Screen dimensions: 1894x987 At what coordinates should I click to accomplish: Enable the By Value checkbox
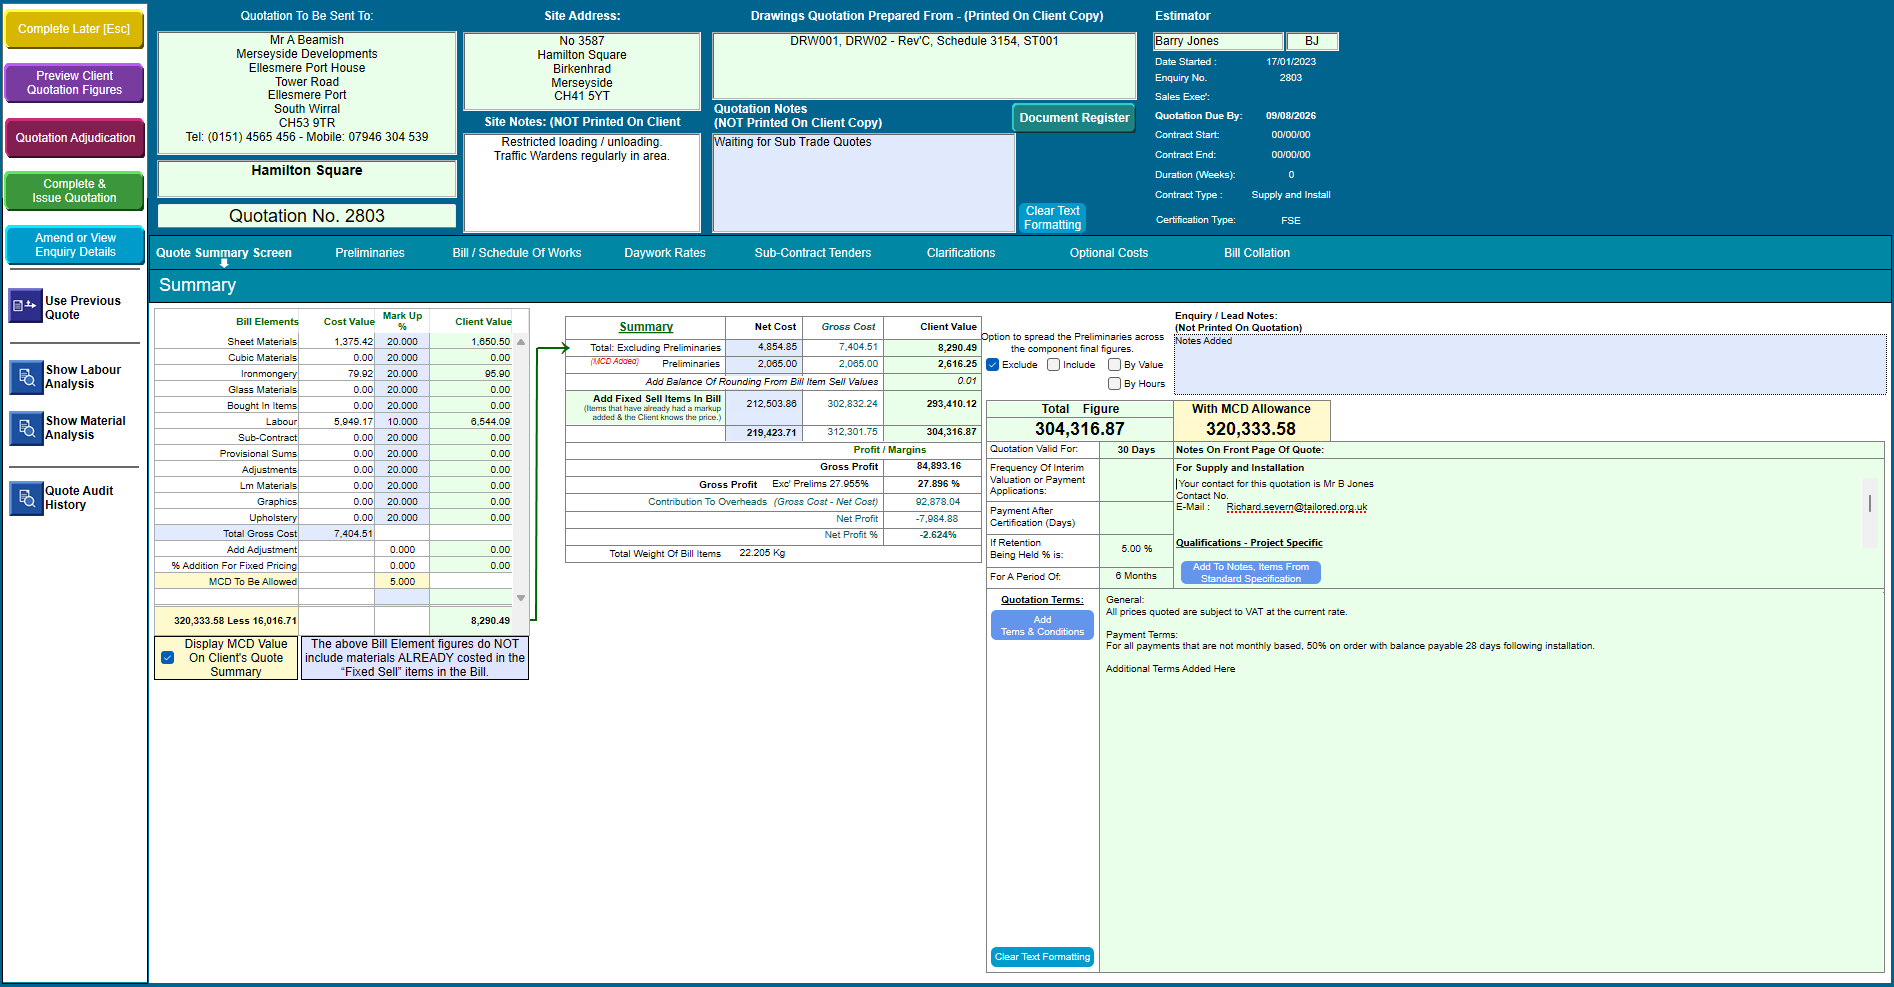1114,365
